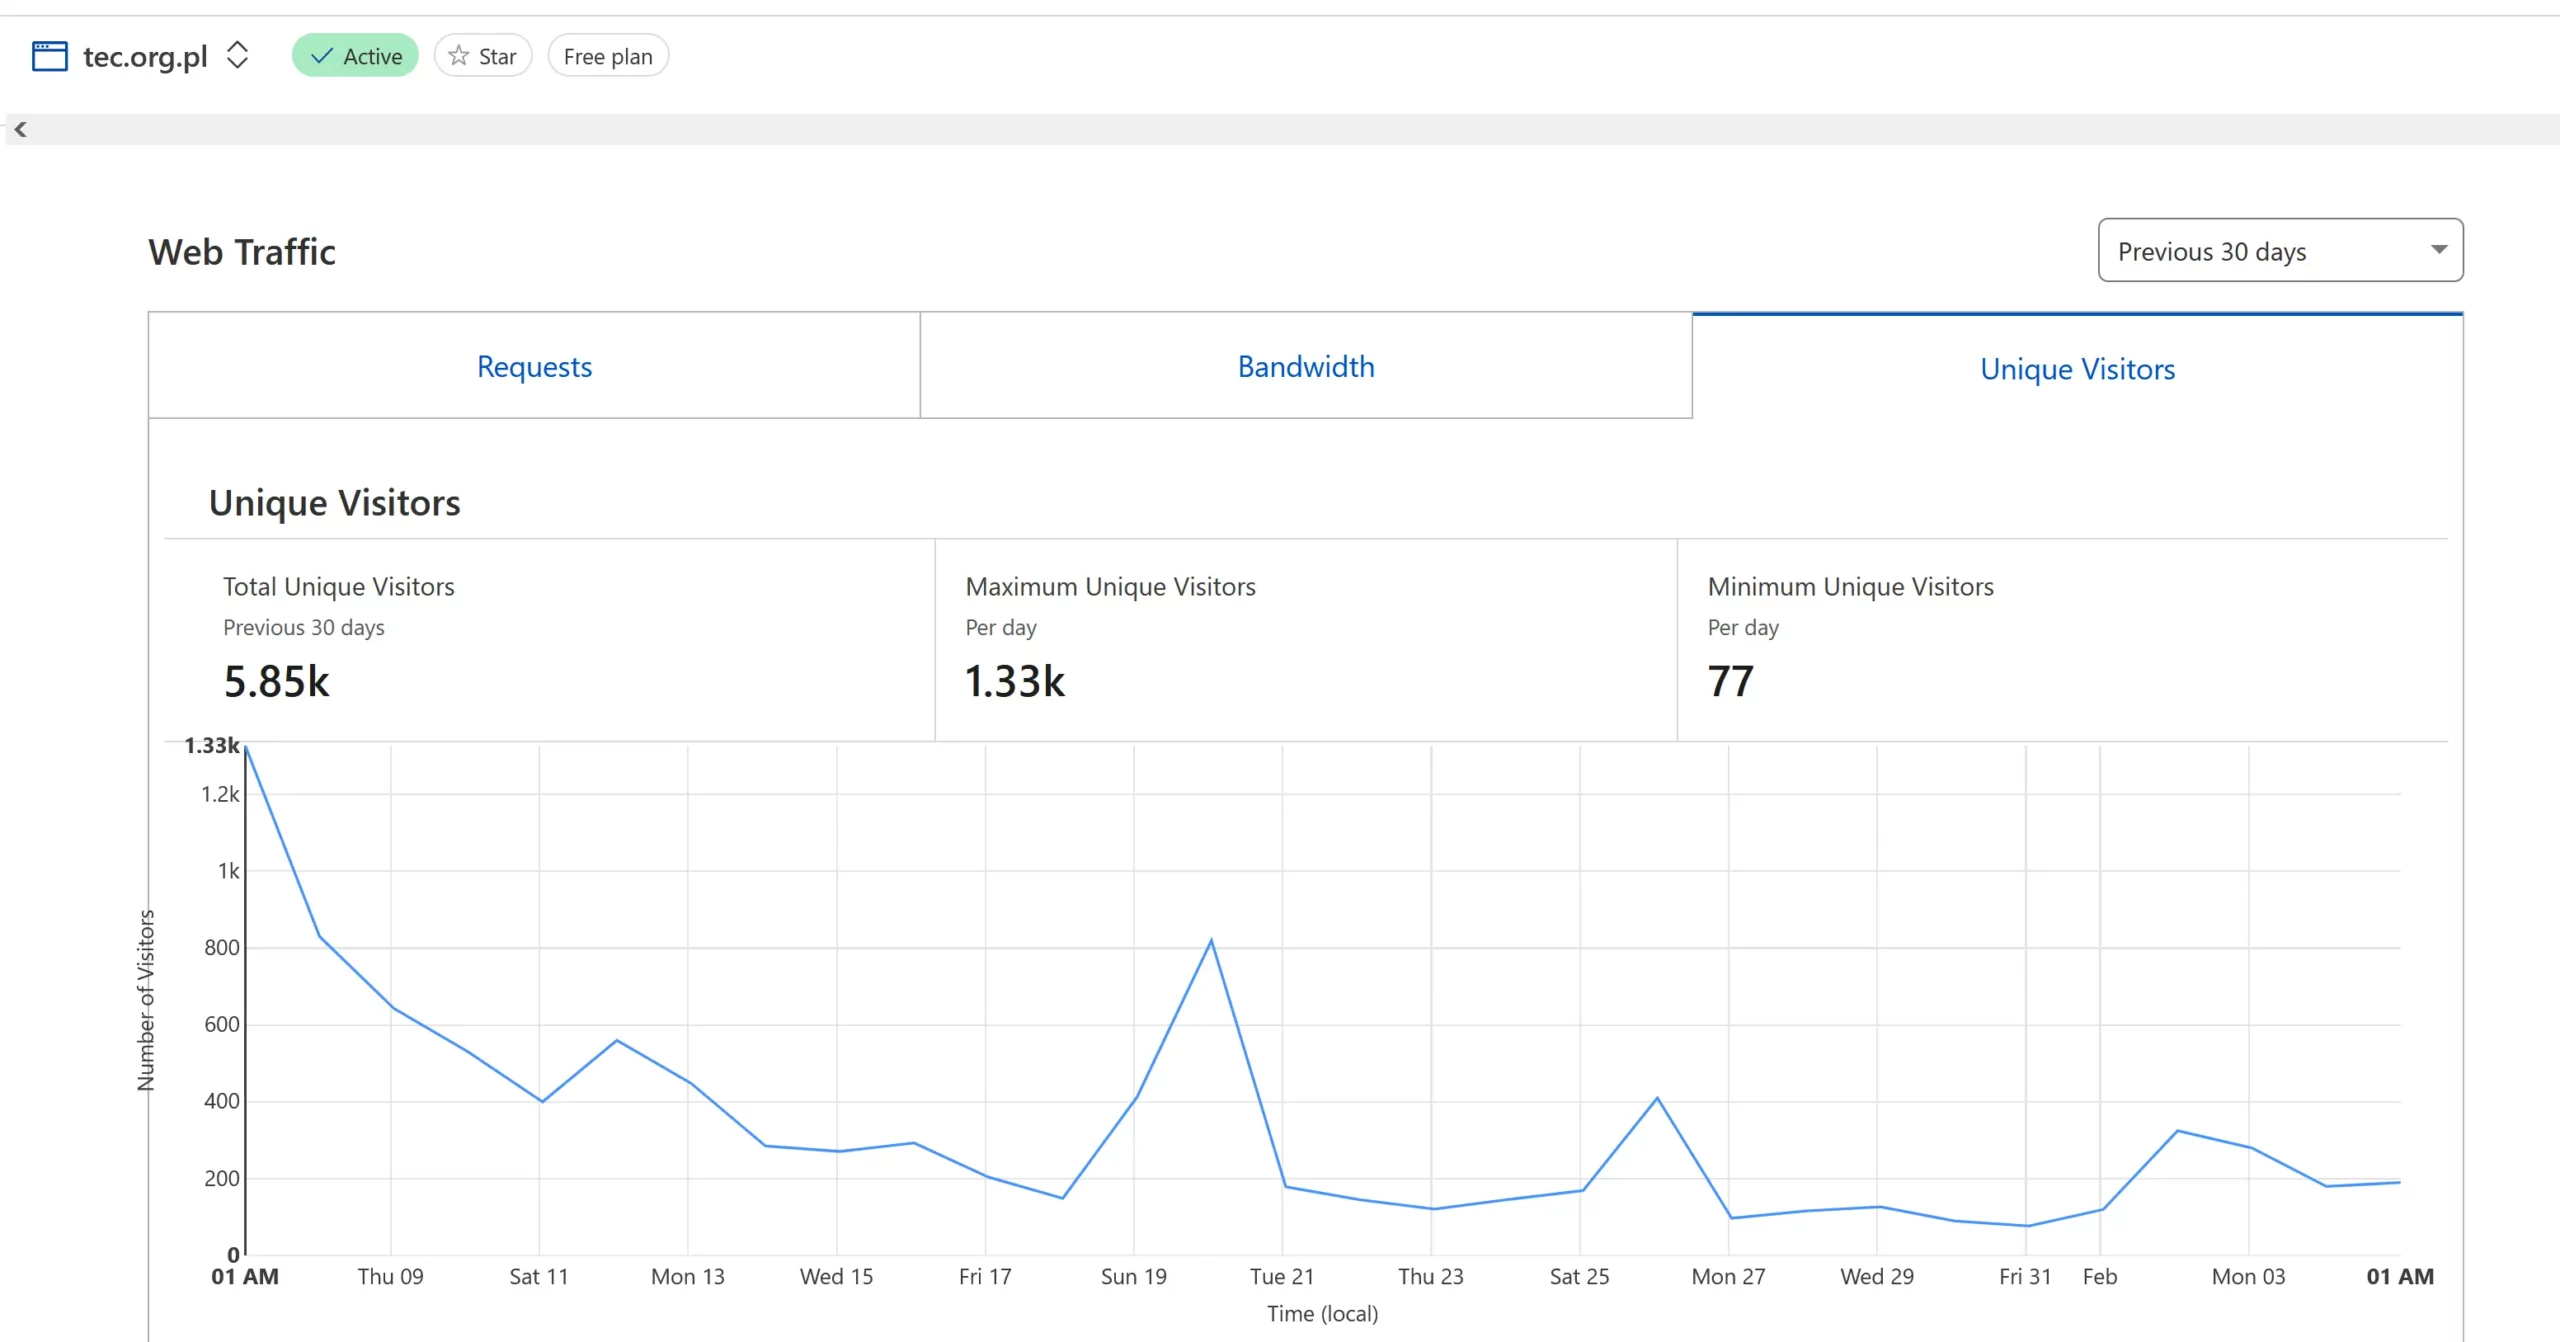The width and height of the screenshot is (2560, 1342).
Task: Expand the tec.org.pl domain switcher chevrons
Action: 237,55
